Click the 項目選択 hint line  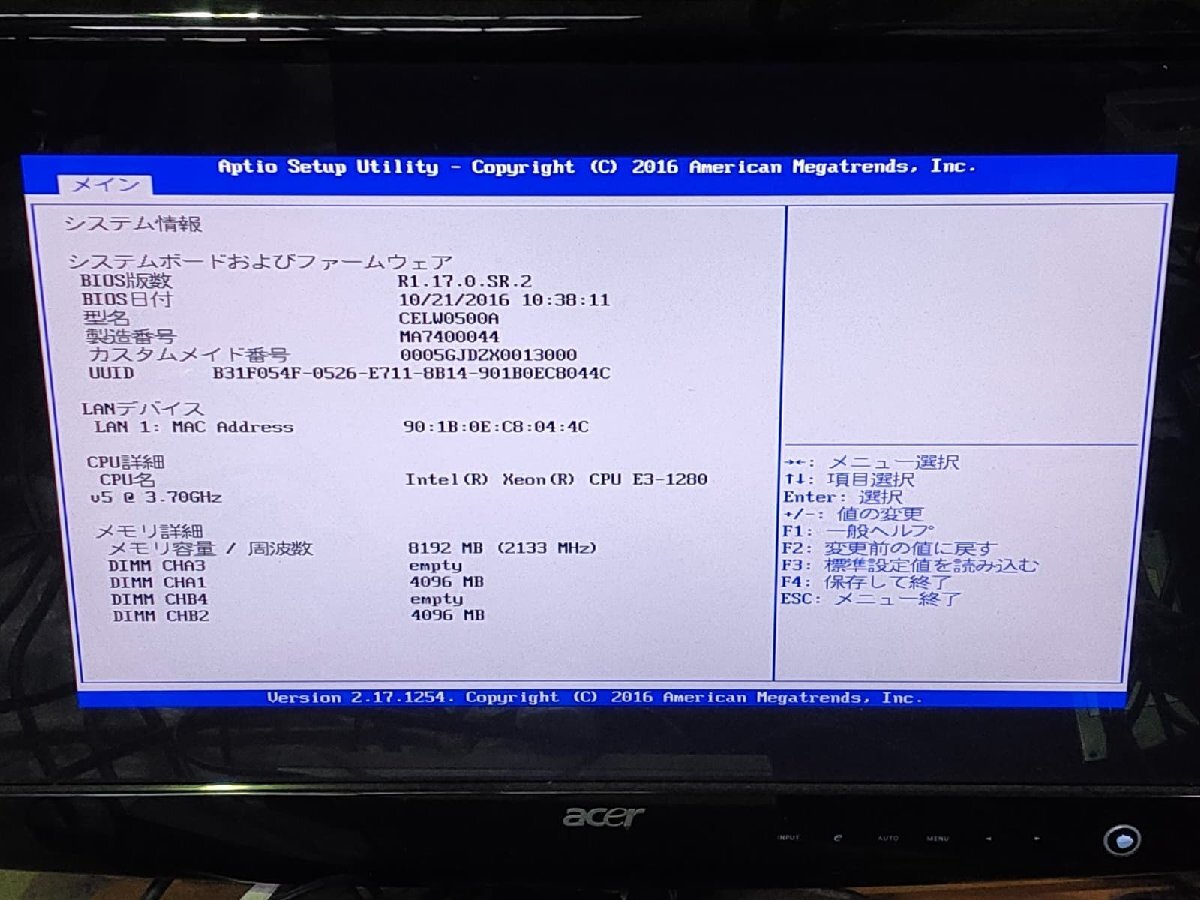pos(849,480)
